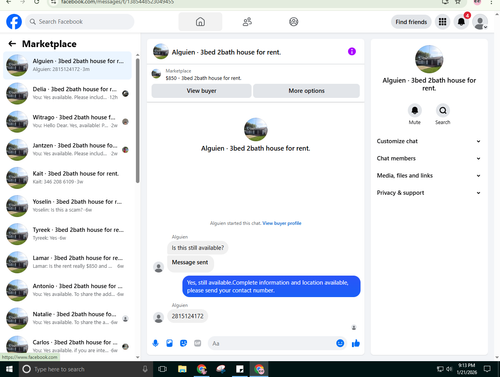Image resolution: width=500 pixels, height=377 pixels.
Task: Click the 'Is this still available?' message
Action: [198, 248]
